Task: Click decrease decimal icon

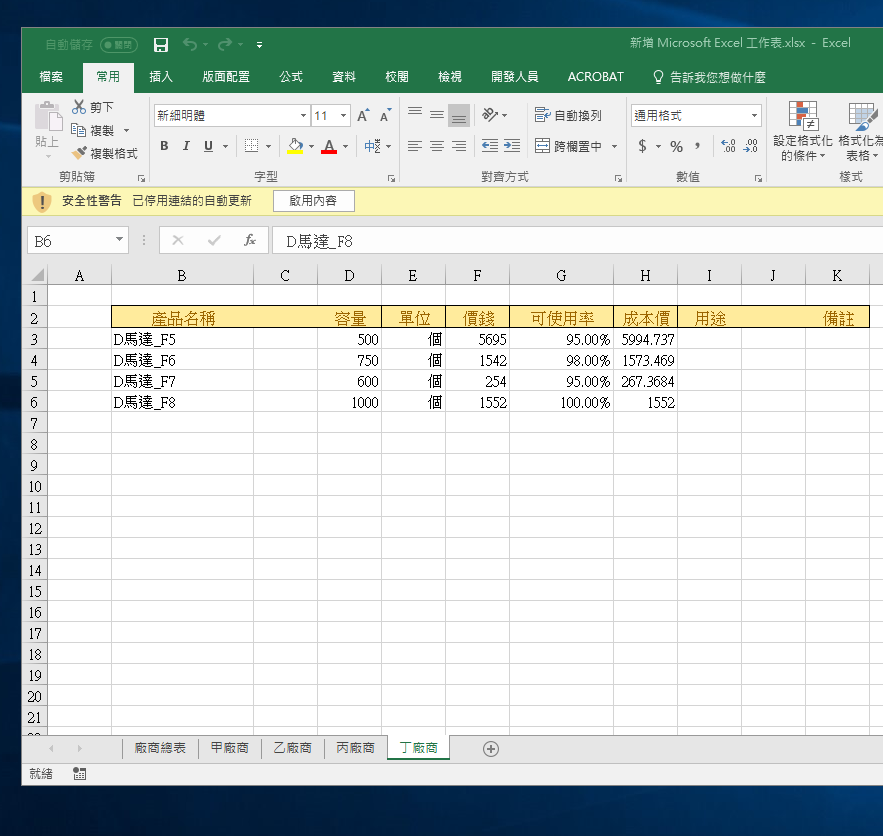Action: 751,146
